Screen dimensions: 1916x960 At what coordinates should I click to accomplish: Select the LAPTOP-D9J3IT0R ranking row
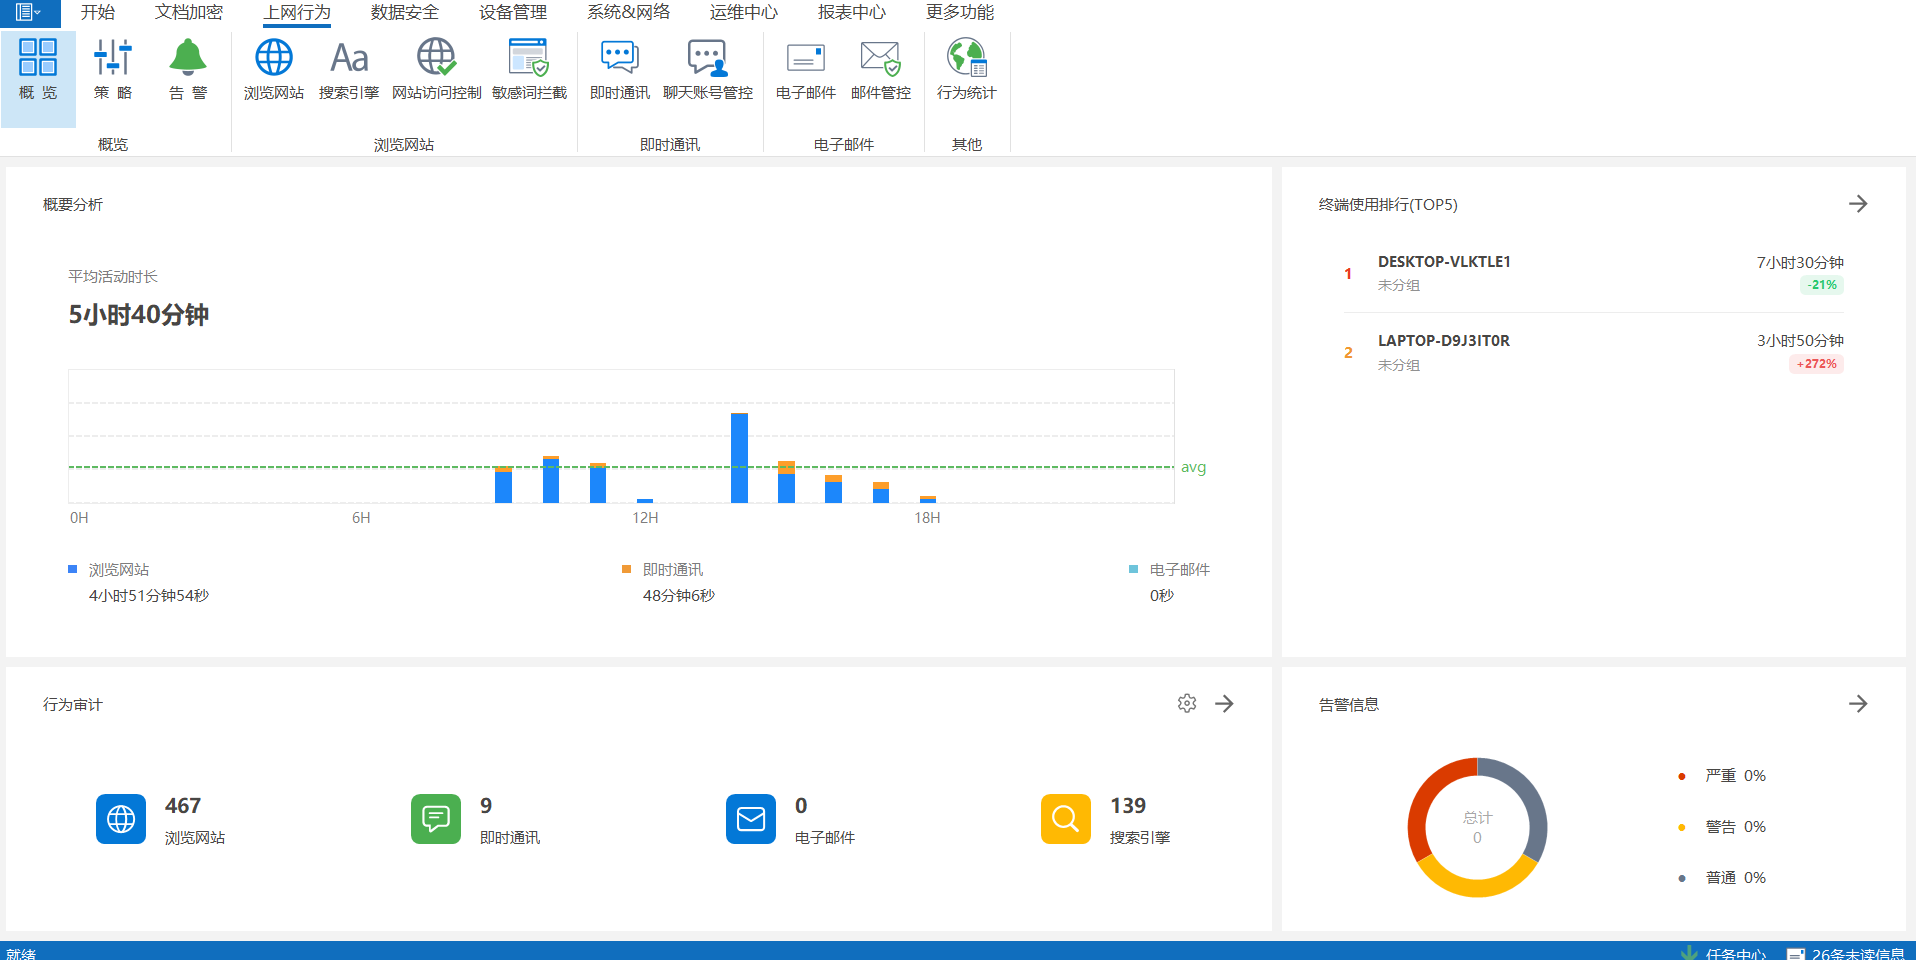pos(1594,352)
